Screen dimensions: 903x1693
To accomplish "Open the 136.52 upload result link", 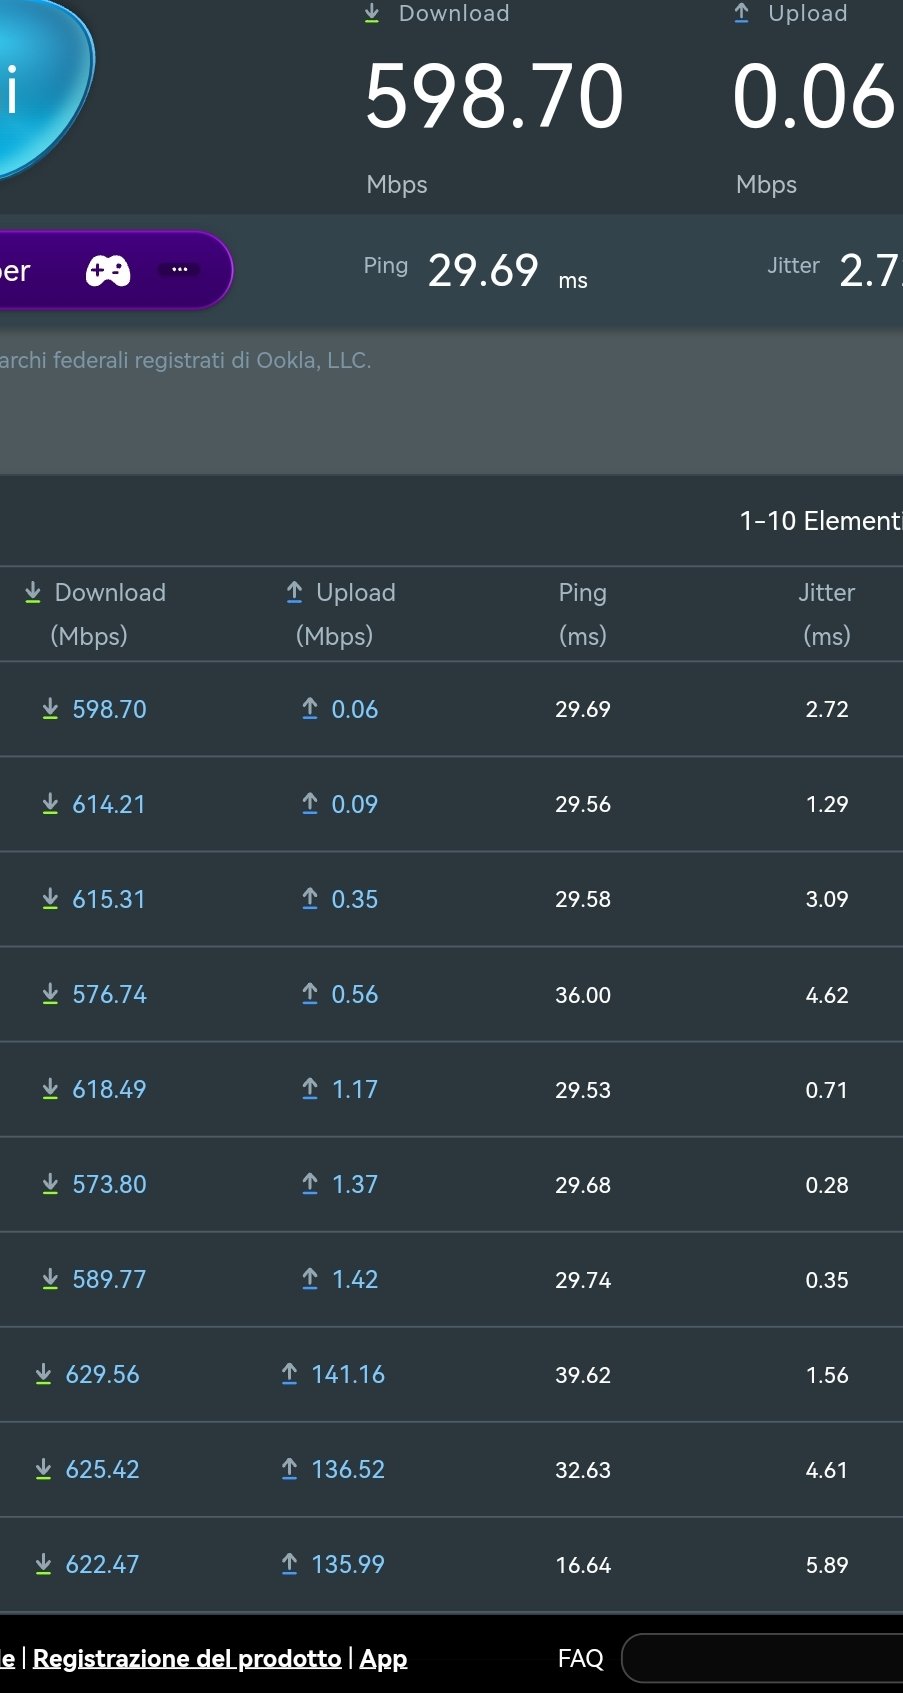I will point(348,1469).
